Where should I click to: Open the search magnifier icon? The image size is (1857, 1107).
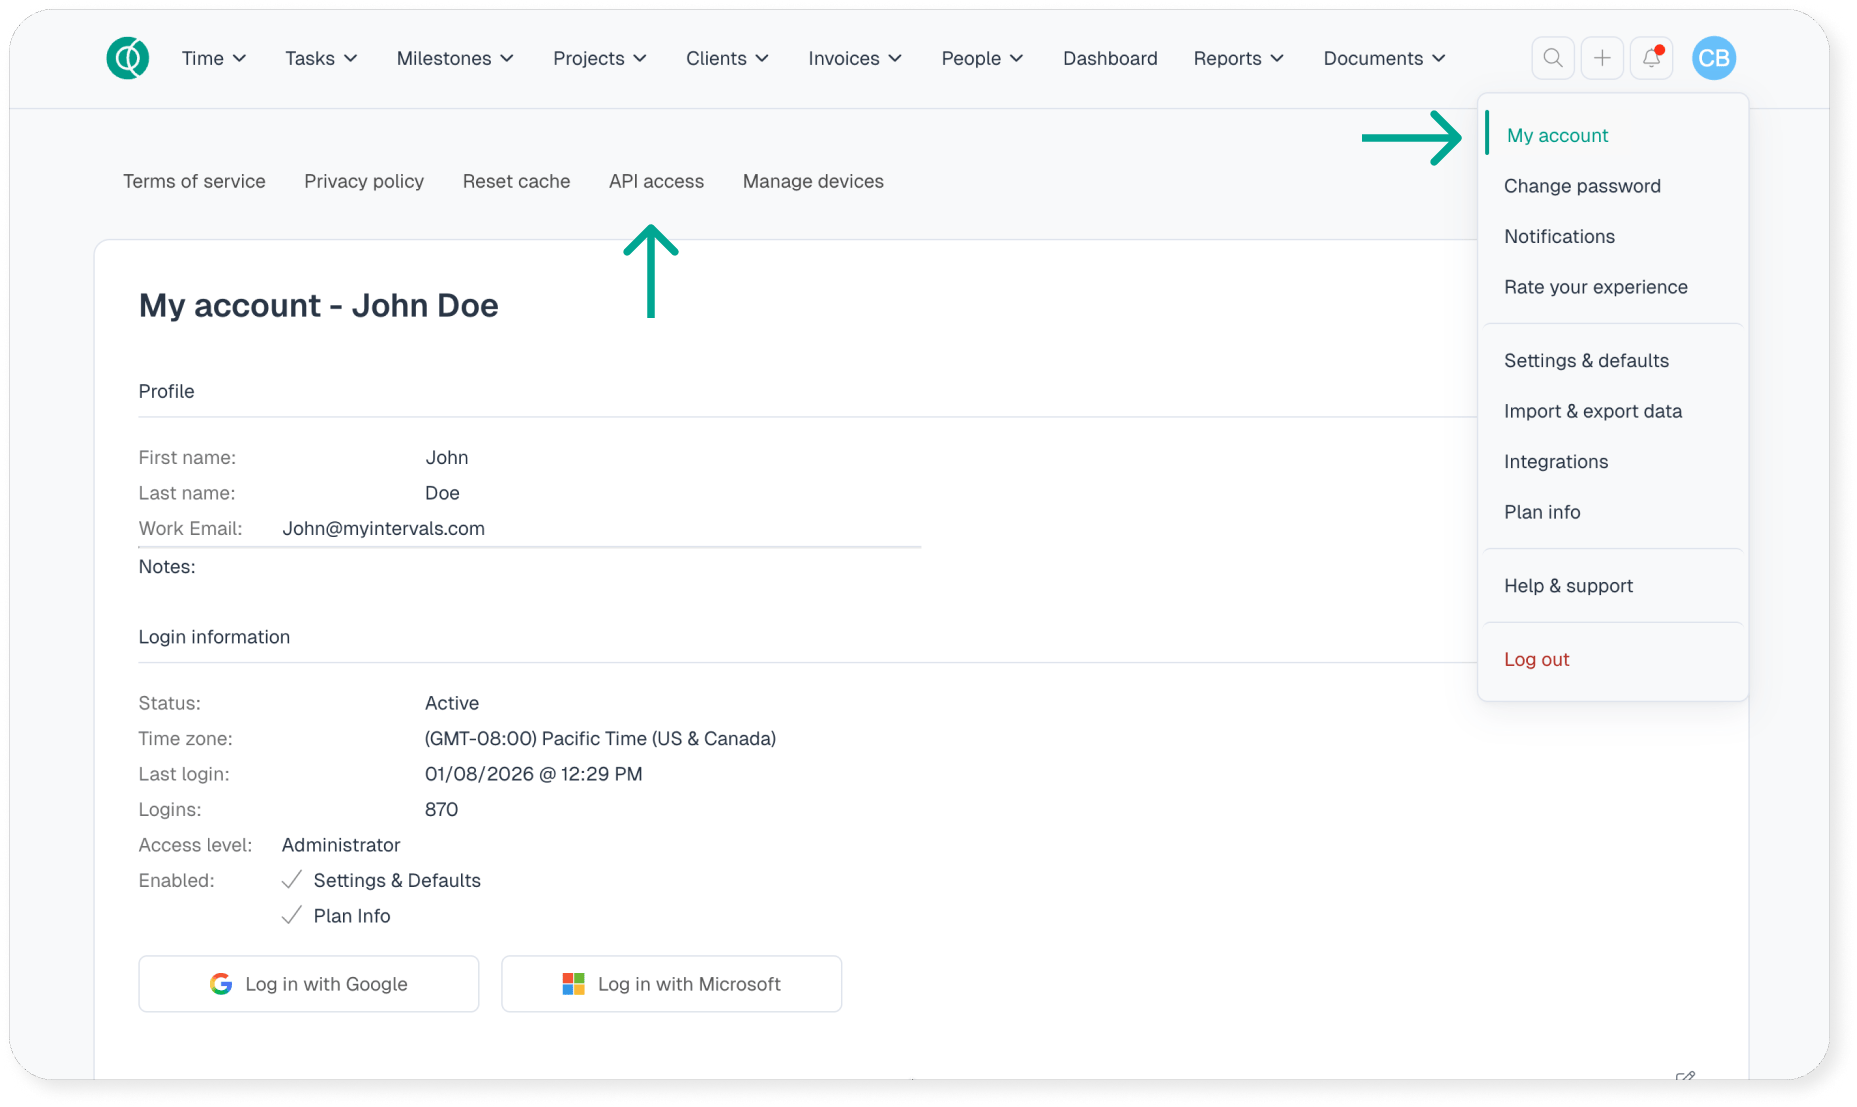coord(1552,58)
